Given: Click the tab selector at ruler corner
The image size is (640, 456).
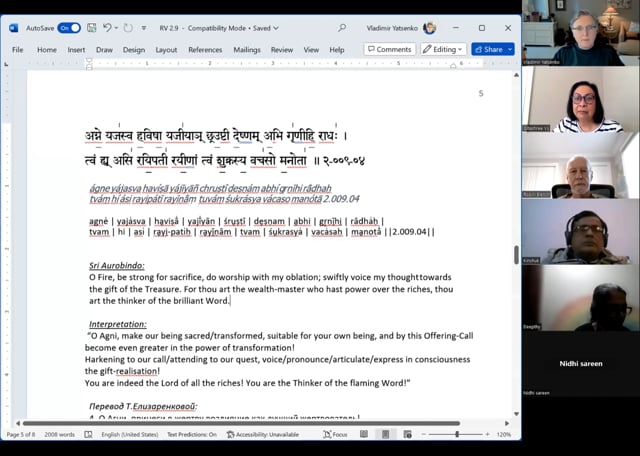Looking at the screenshot, I should [x=6, y=64].
